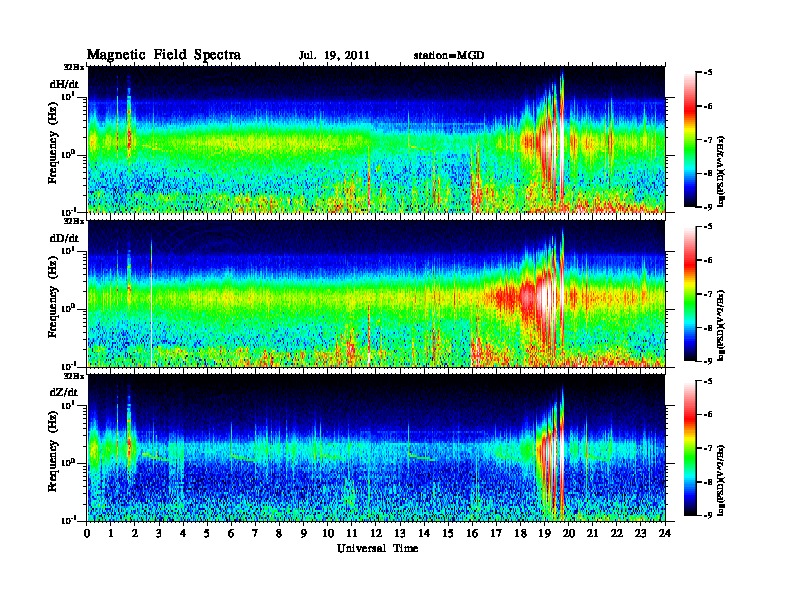The image size is (792, 612).
Task: Click hour tick label 19 on time axis
Action: pos(544,533)
